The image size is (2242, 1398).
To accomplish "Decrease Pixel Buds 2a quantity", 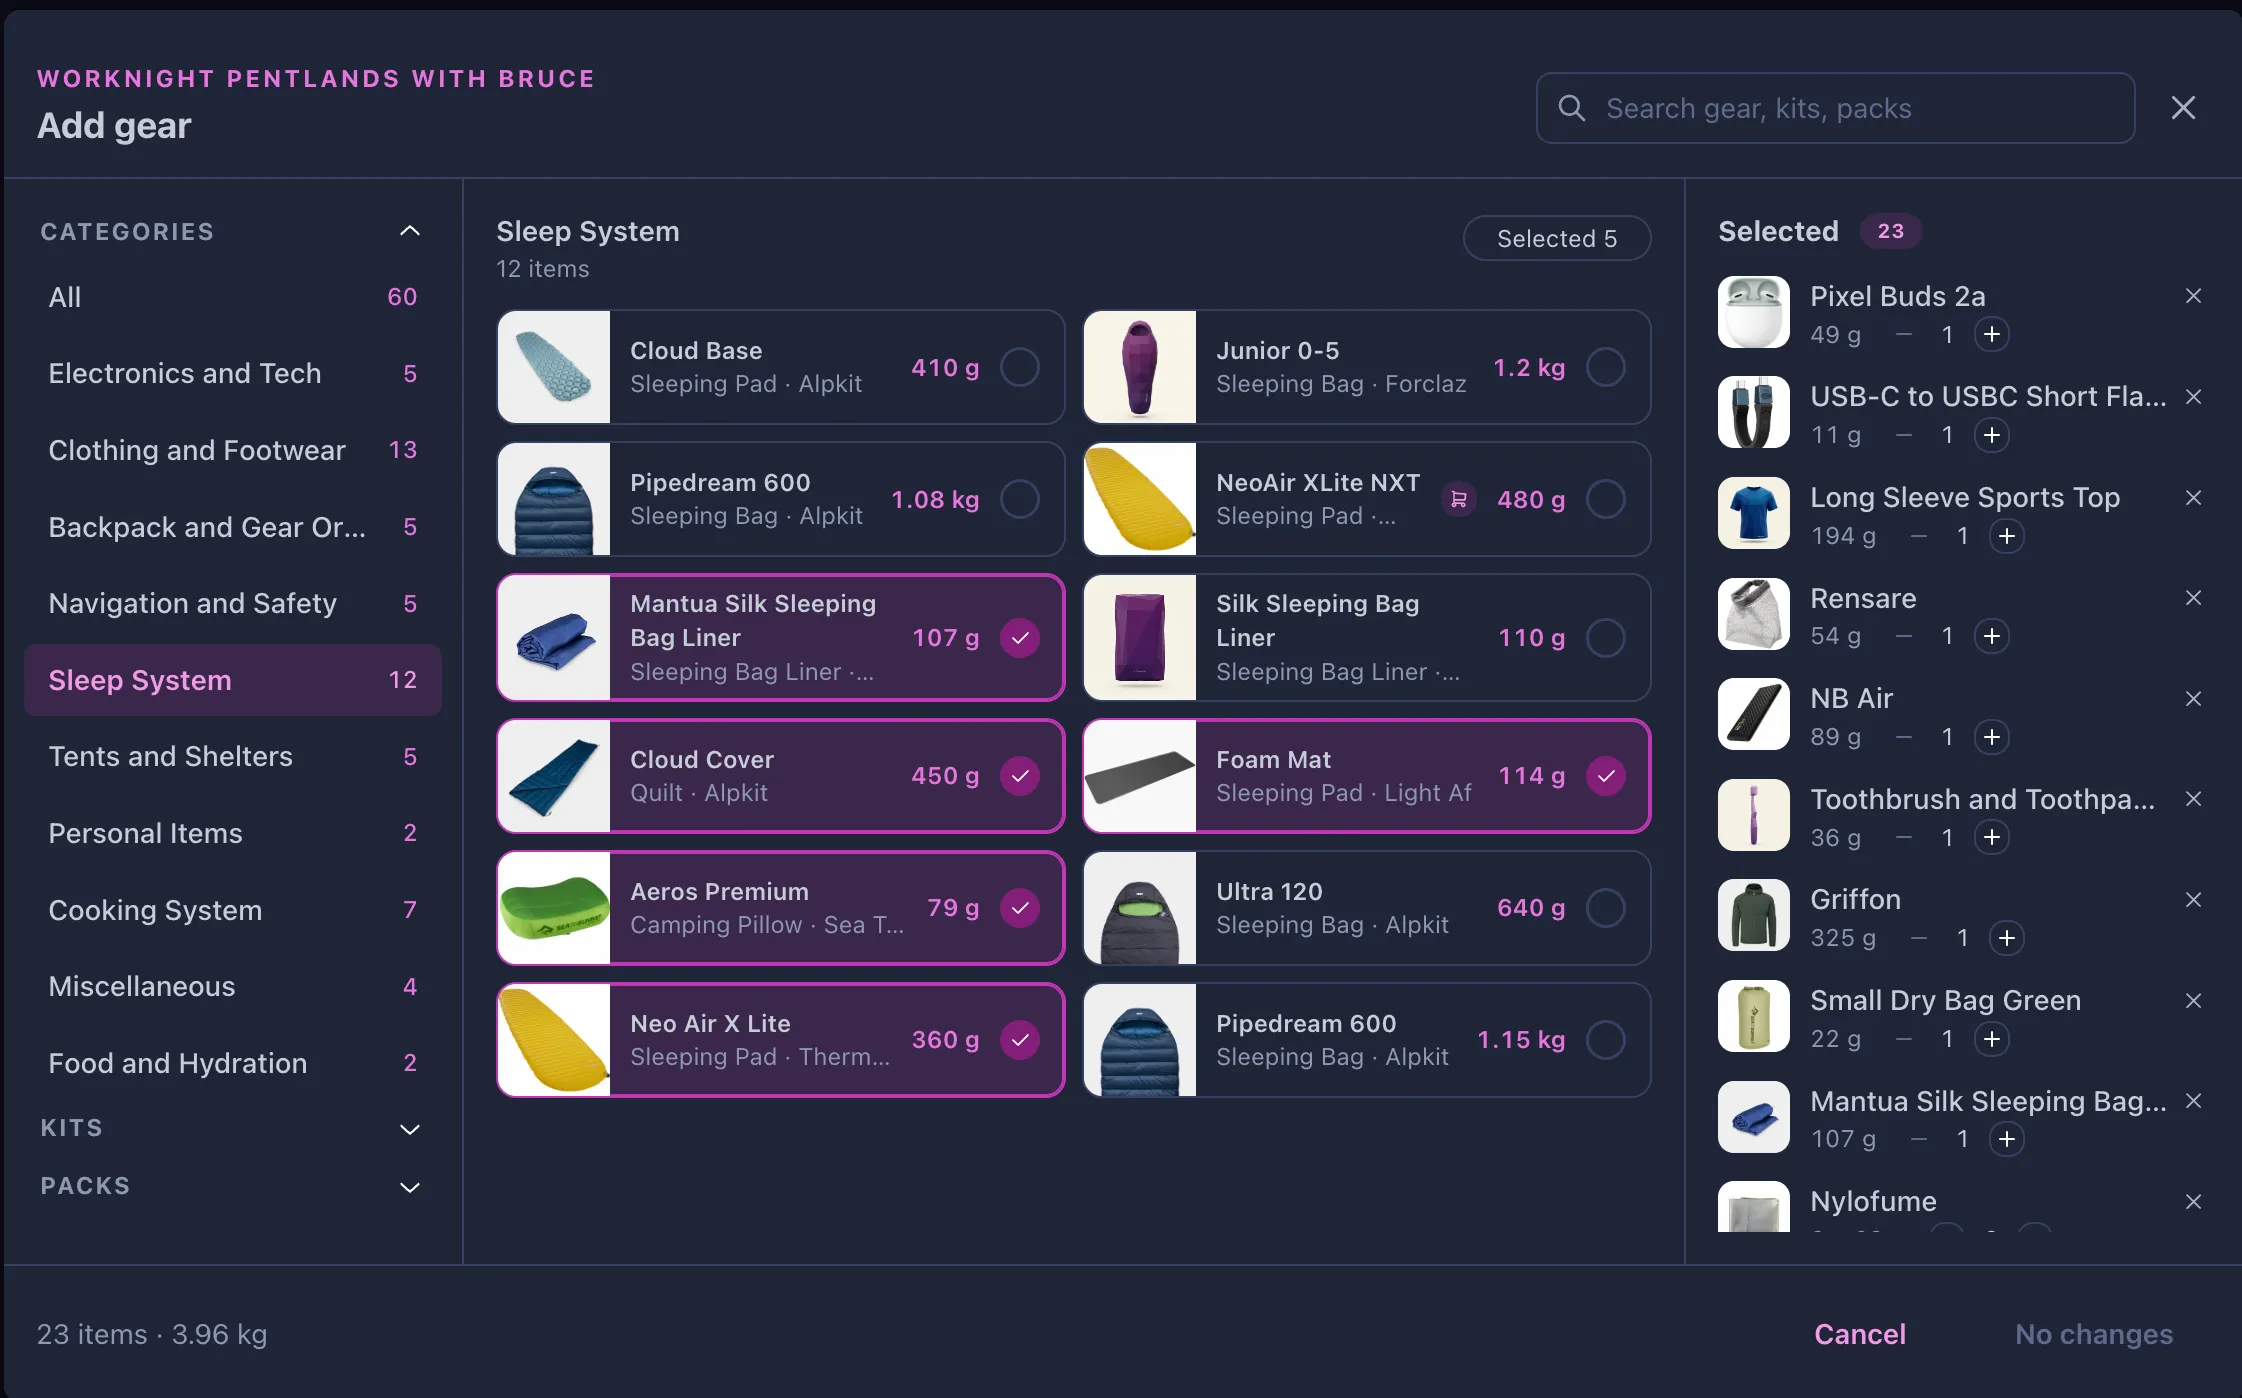I will click(1904, 335).
